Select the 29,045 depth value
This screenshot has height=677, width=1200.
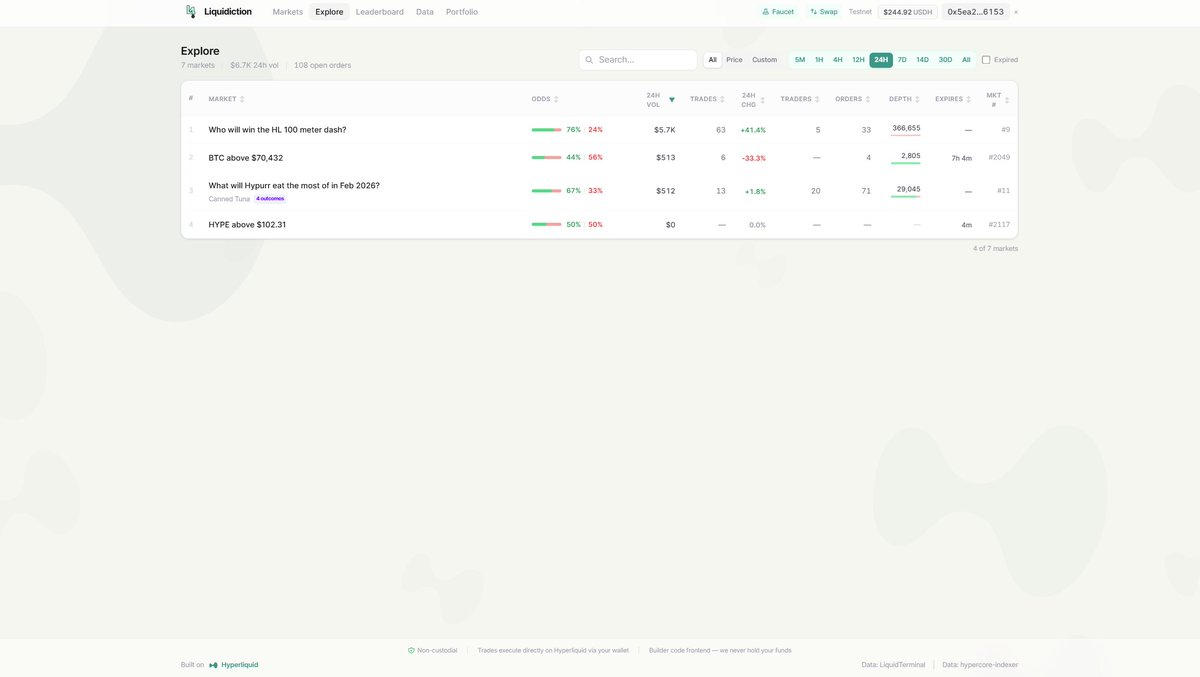(908, 189)
